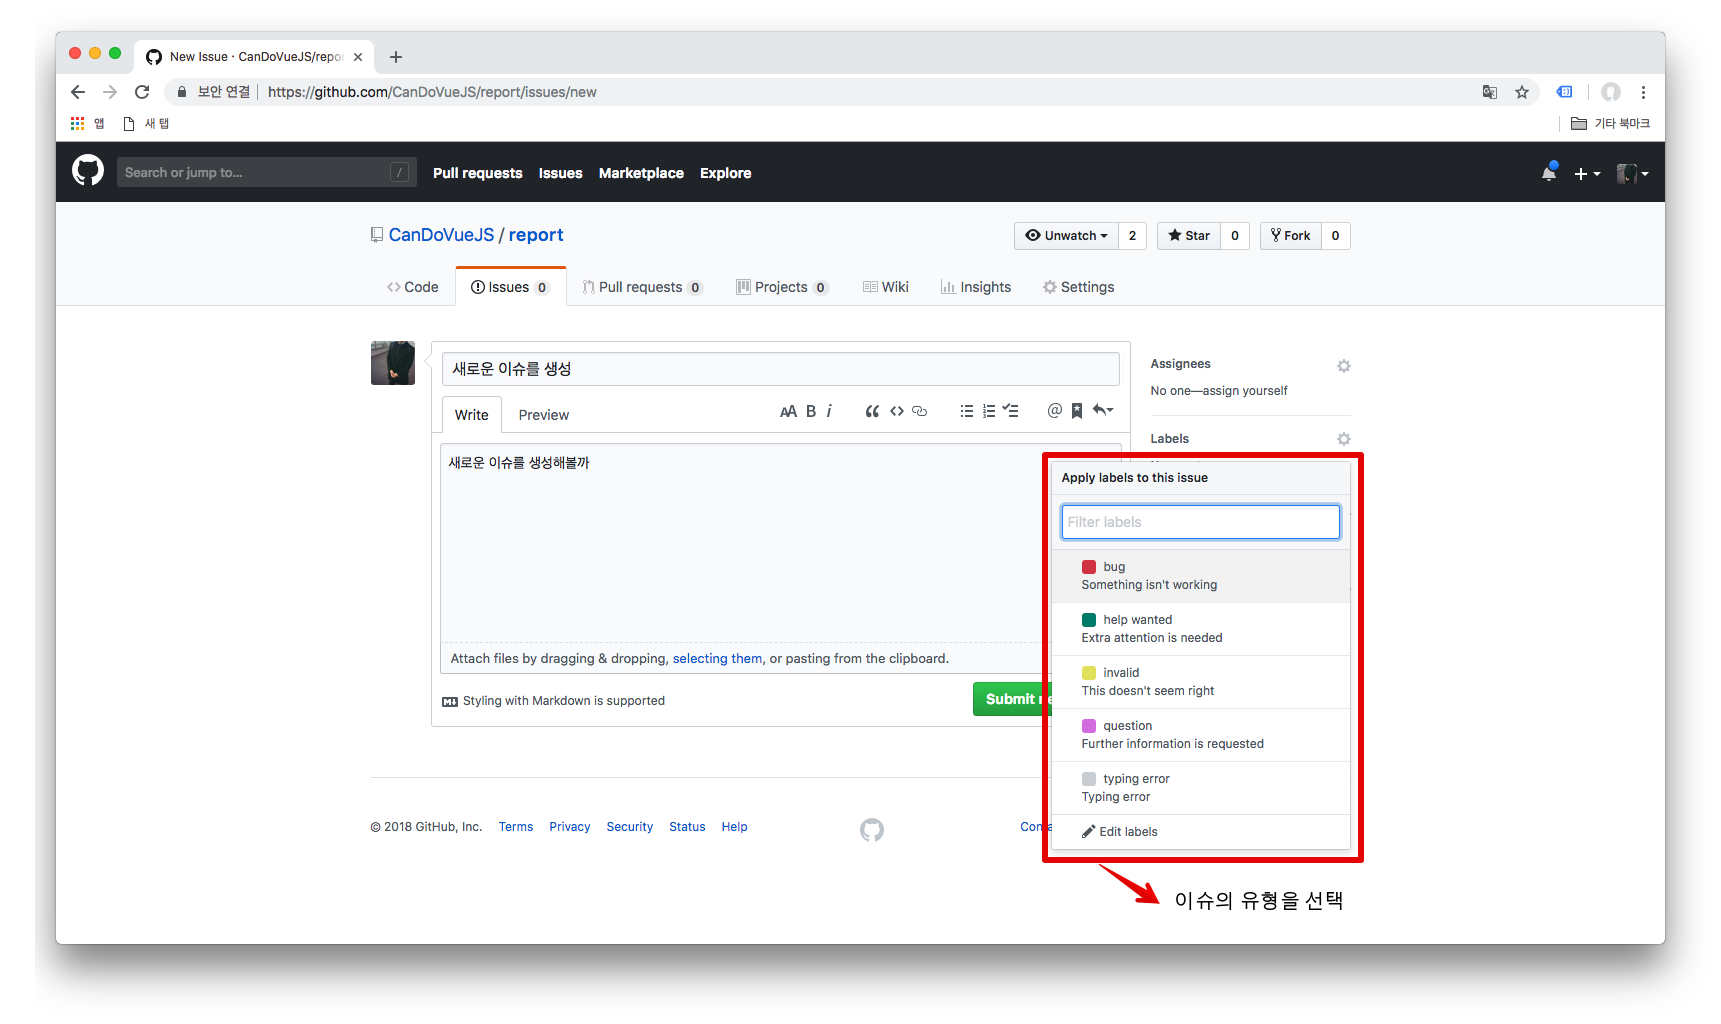Add a link using the chain icon
The width and height of the screenshot is (1721, 1024).
click(x=920, y=411)
